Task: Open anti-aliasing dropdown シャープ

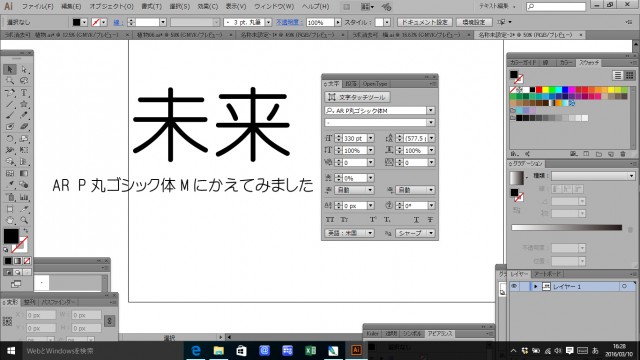Action: tap(415, 233)
